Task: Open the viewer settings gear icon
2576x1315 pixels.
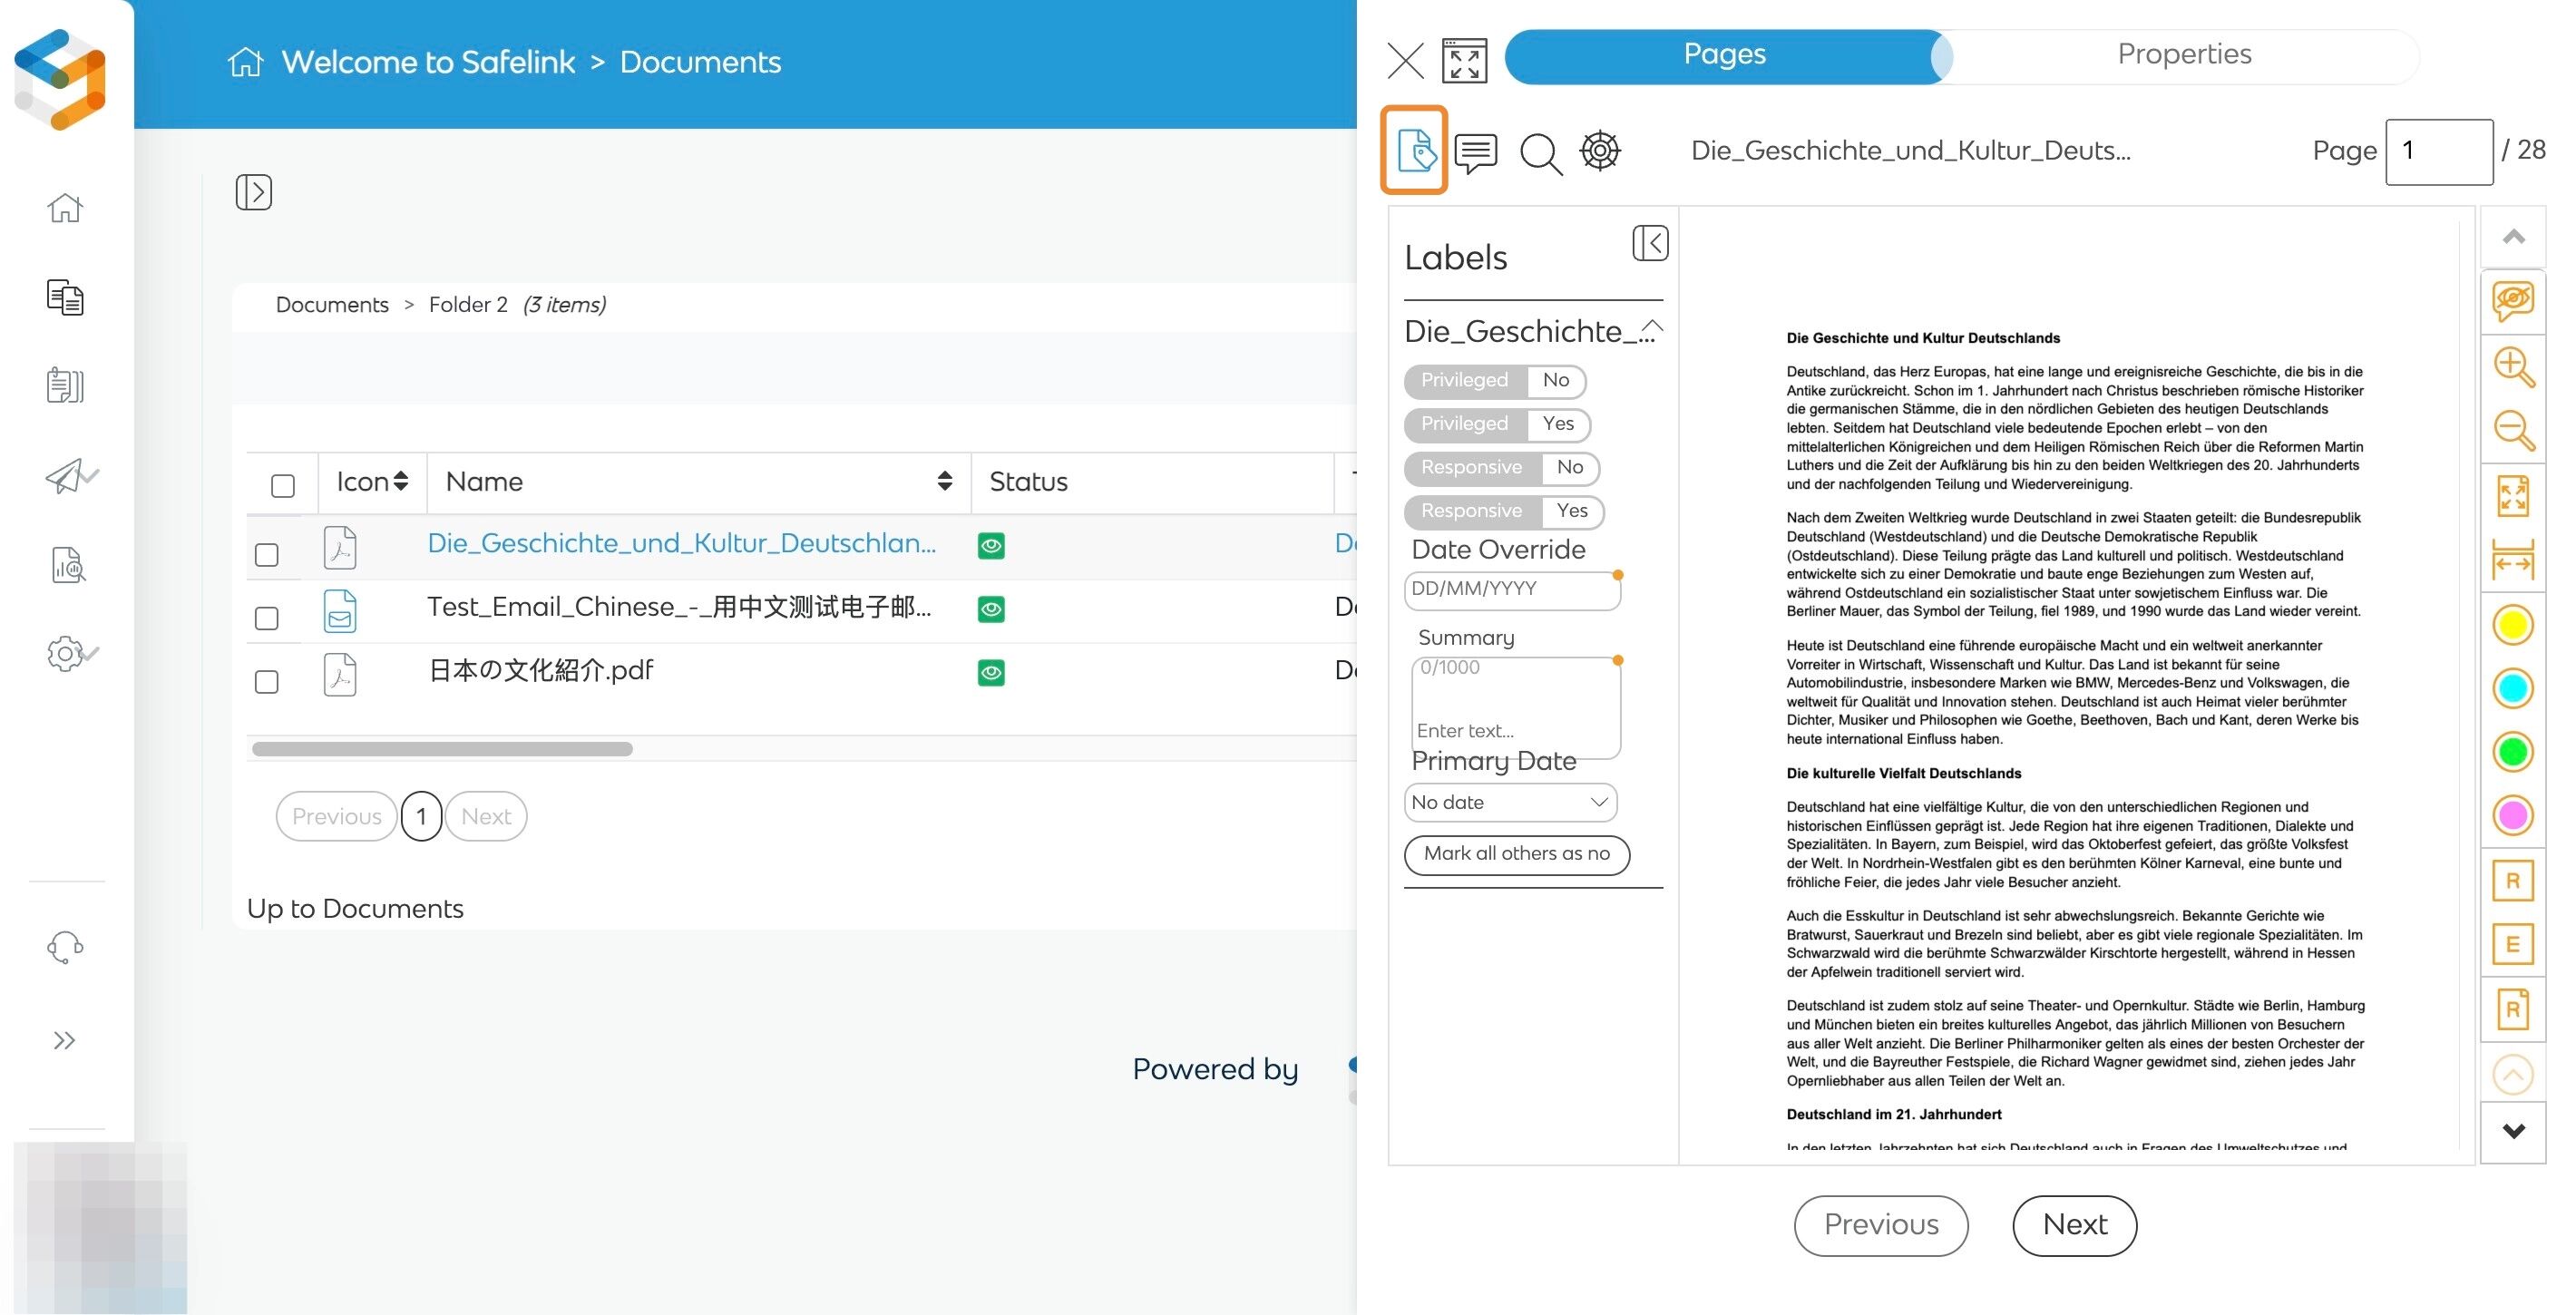Action: point(1600,151)
